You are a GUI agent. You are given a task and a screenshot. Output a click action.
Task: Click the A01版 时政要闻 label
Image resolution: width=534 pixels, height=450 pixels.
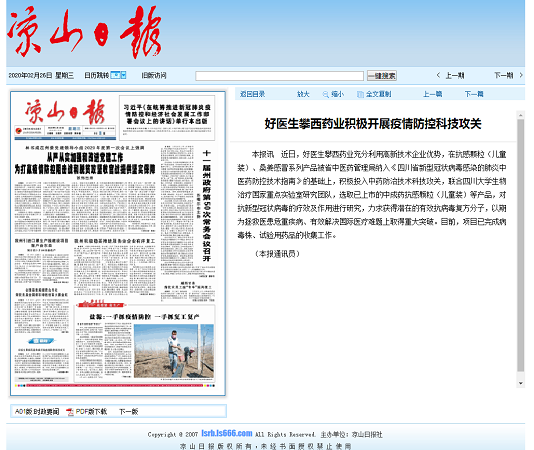point(37,412)
